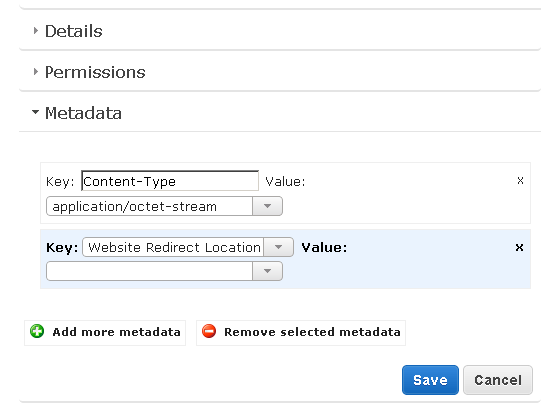Click the Metadata section heading text
Viewport: 543px width, 403px height.
click(83, 113)
